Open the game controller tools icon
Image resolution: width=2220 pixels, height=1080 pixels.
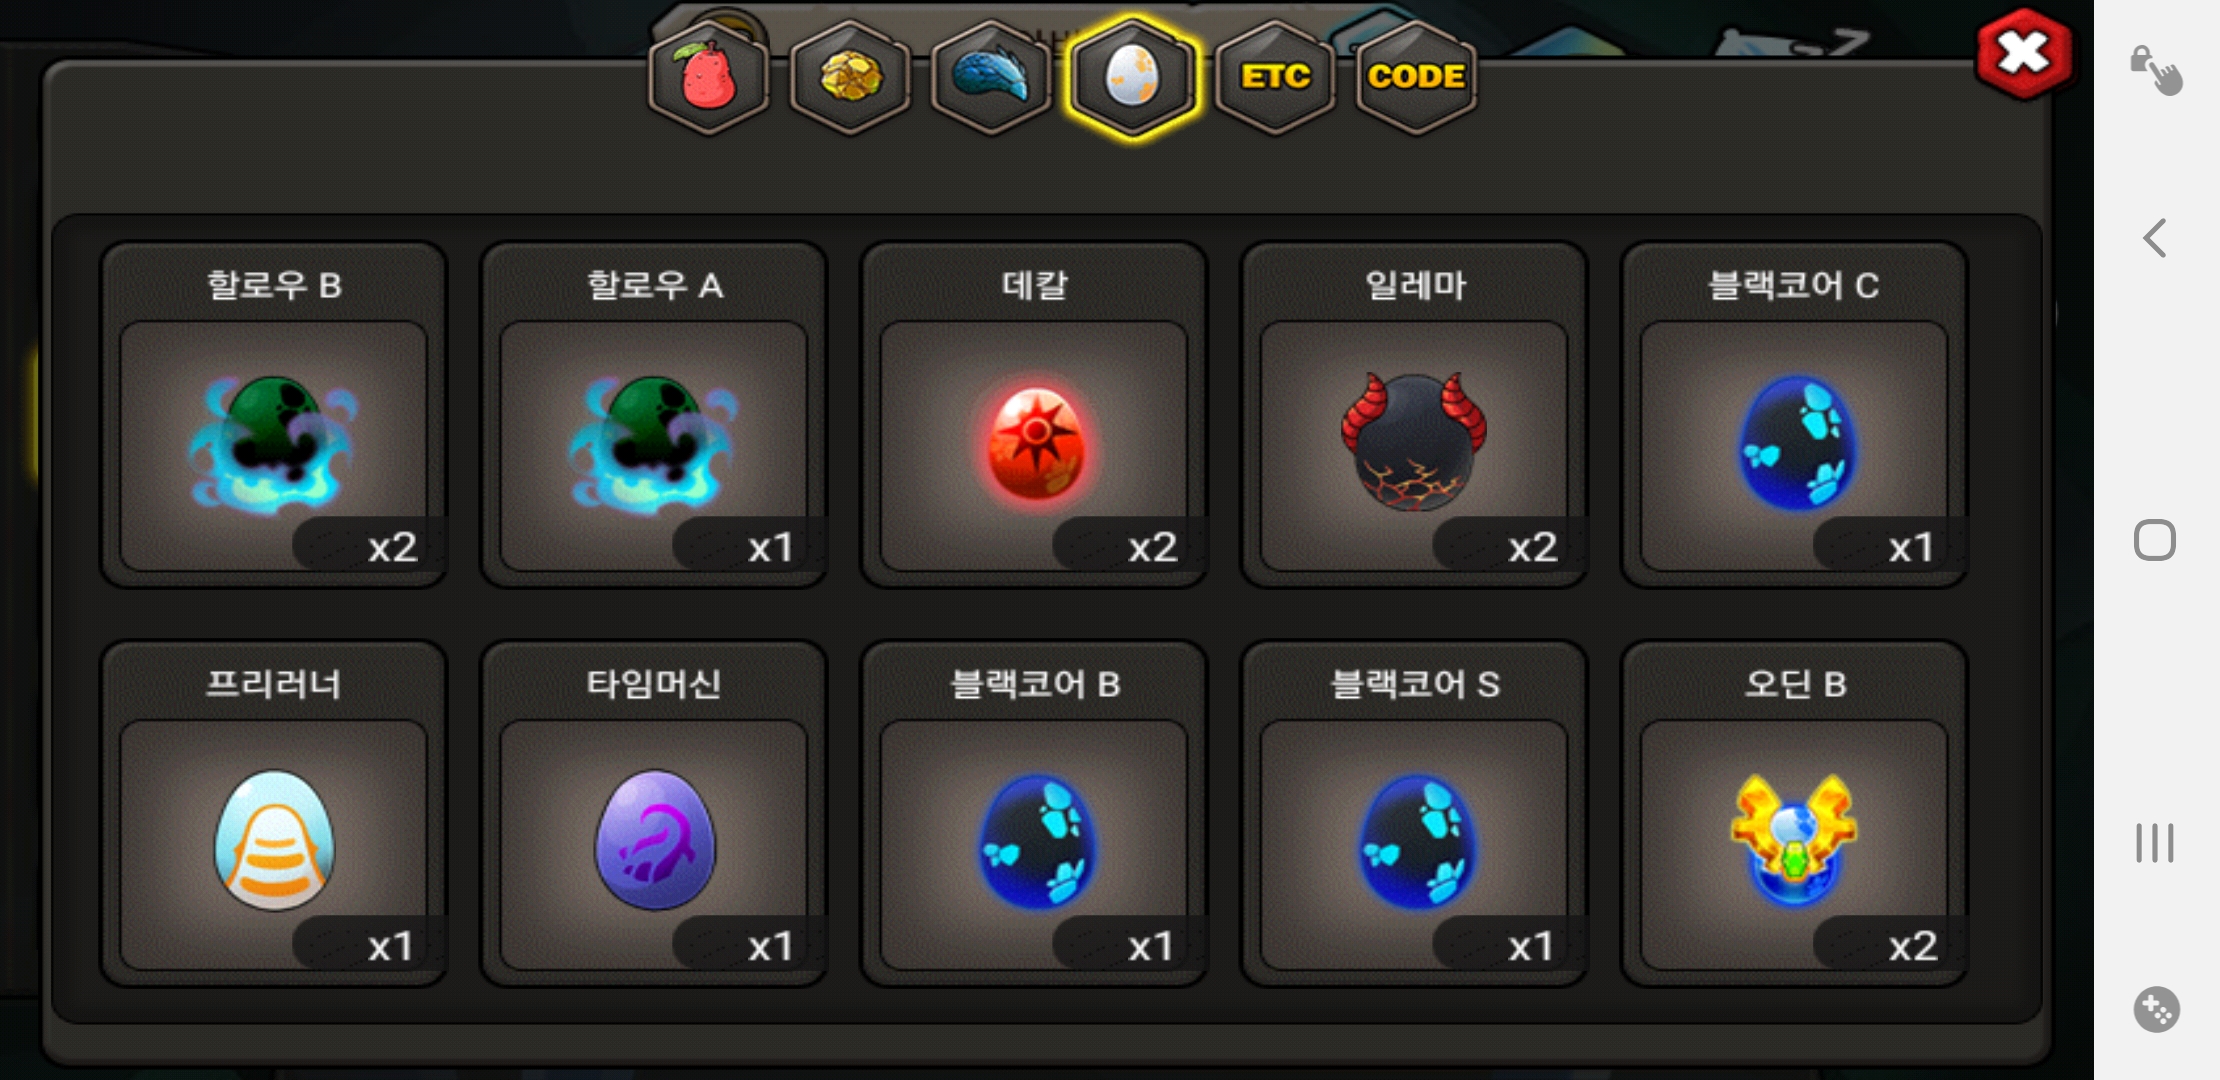pos(2156,1009)
